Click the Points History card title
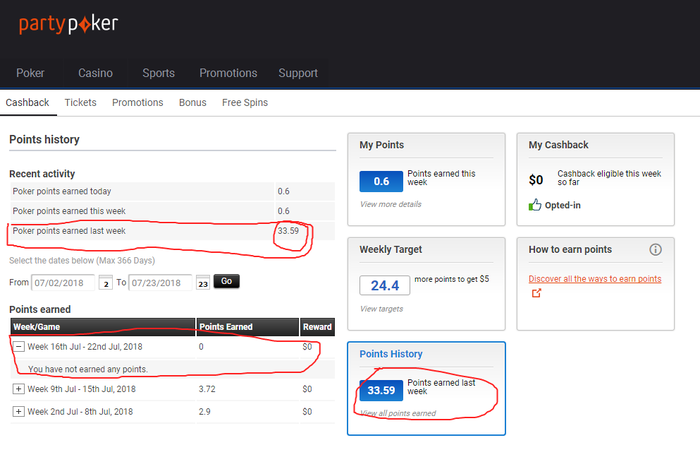Image resolution: width=700 pixels, height=474 pixels. [391, 354]
